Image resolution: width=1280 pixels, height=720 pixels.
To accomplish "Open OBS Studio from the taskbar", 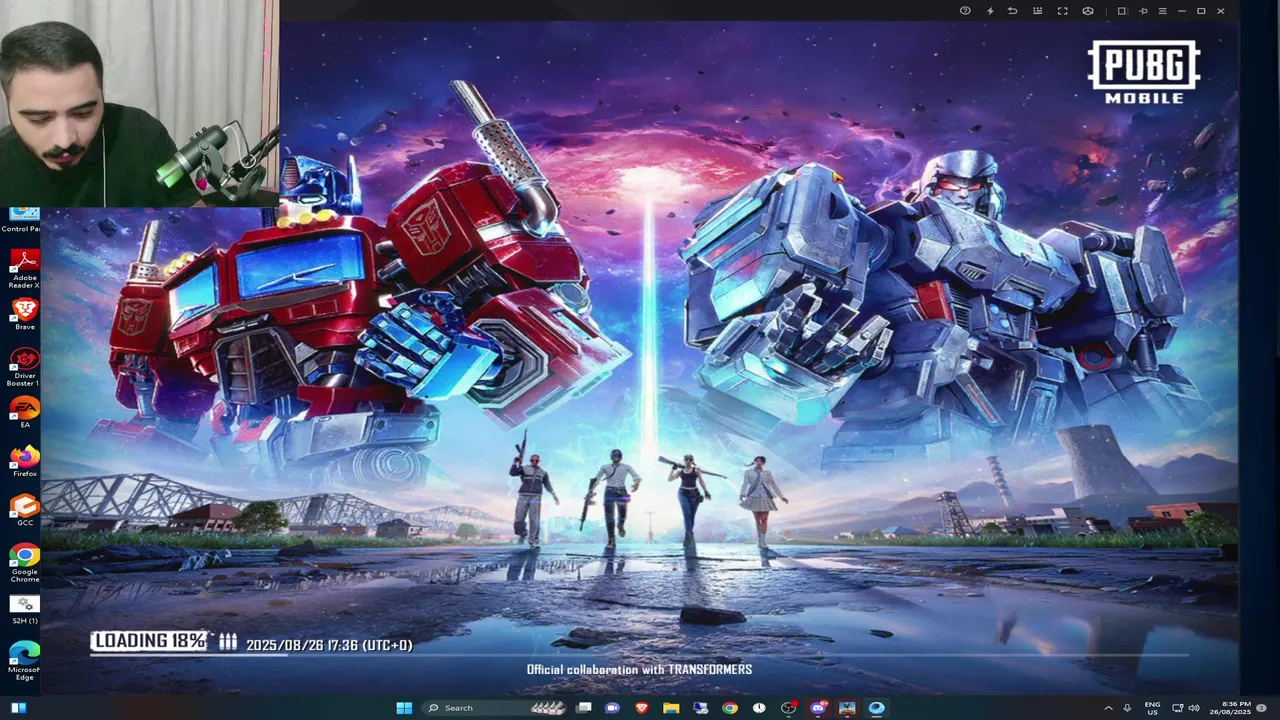I will click(x=789, y=708).
